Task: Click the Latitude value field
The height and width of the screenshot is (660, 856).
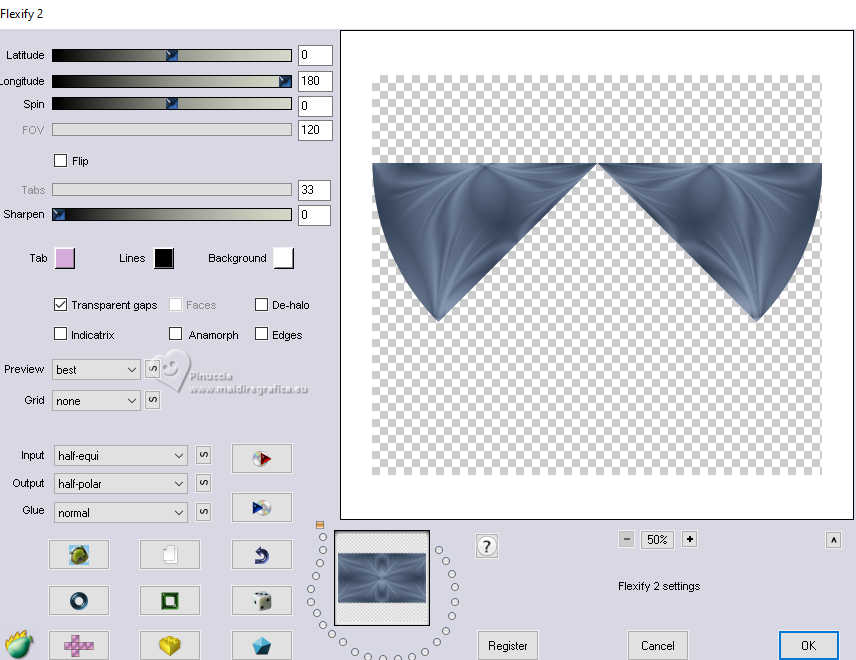Action: pyautogui.click(x=315, y=55)
